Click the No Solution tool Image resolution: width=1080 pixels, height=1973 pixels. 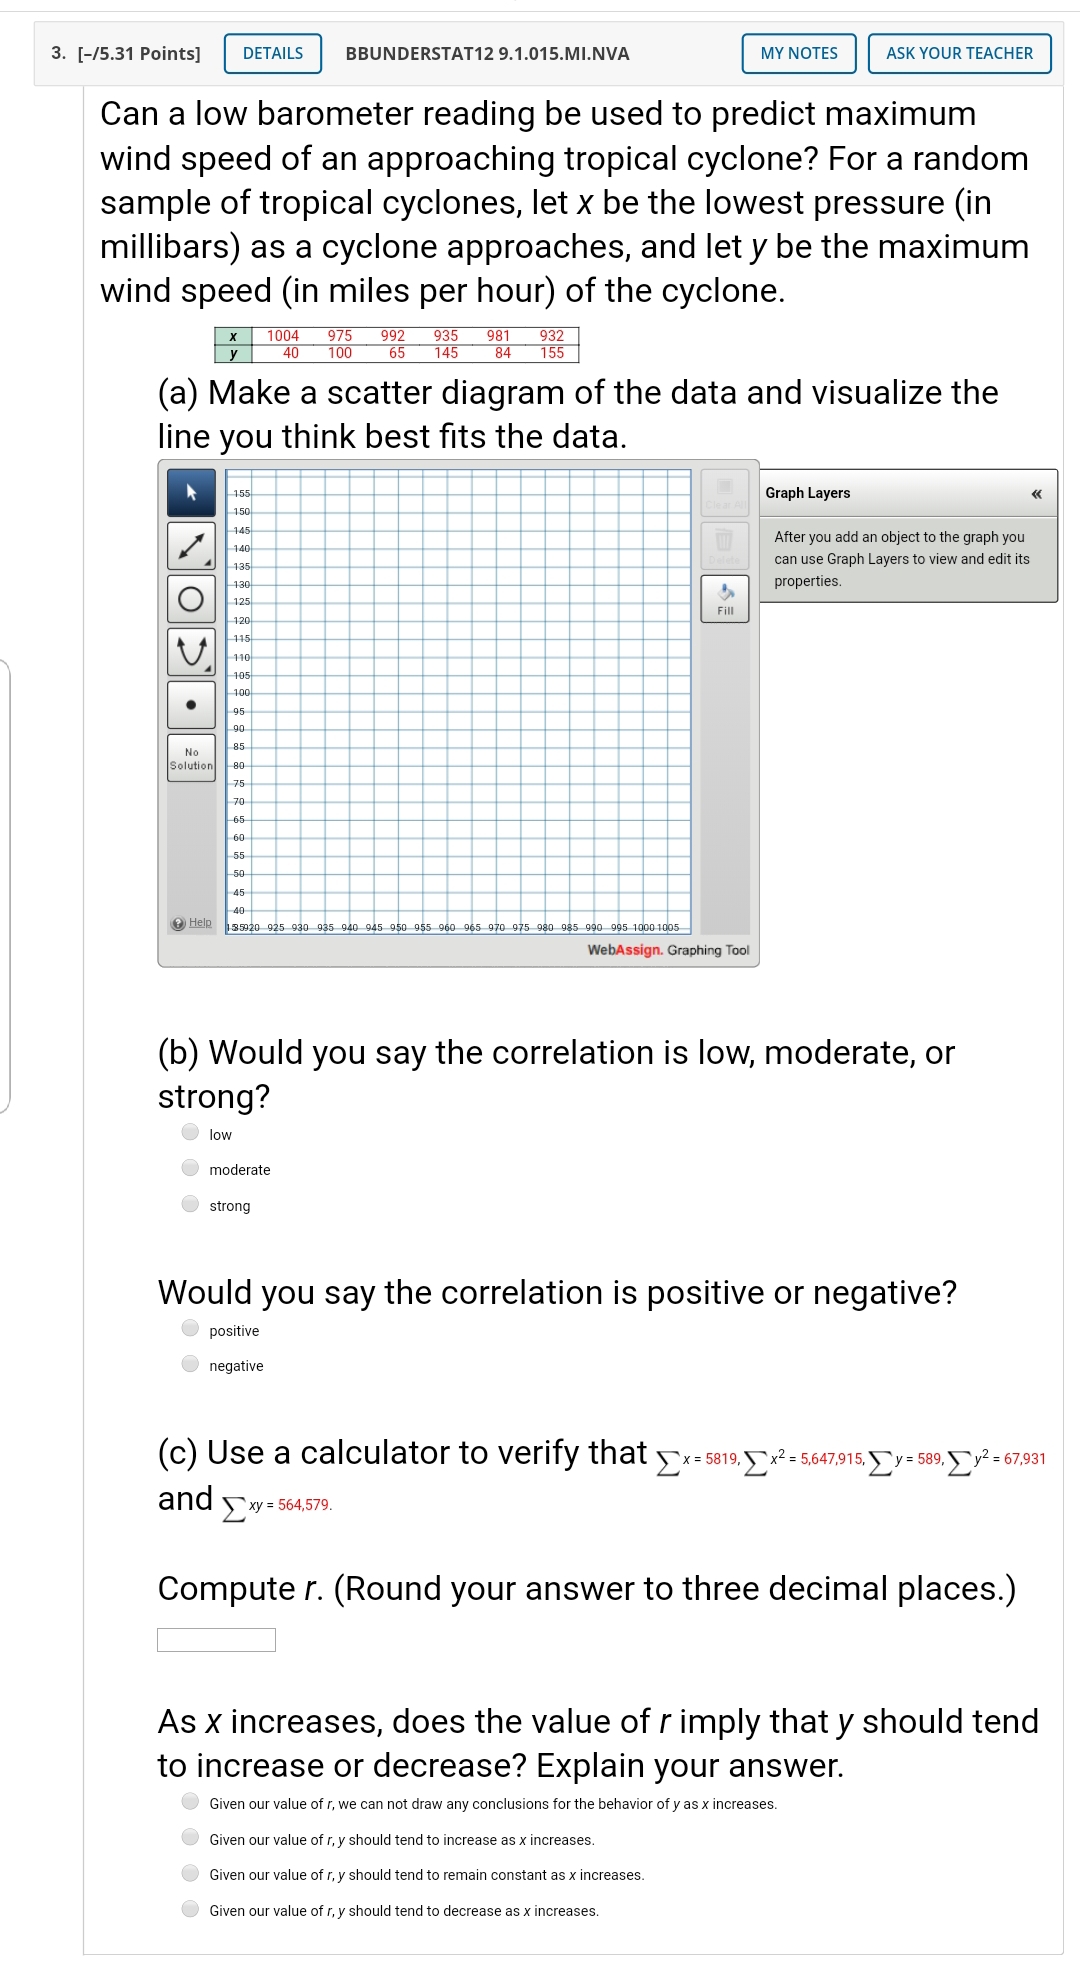190,760
